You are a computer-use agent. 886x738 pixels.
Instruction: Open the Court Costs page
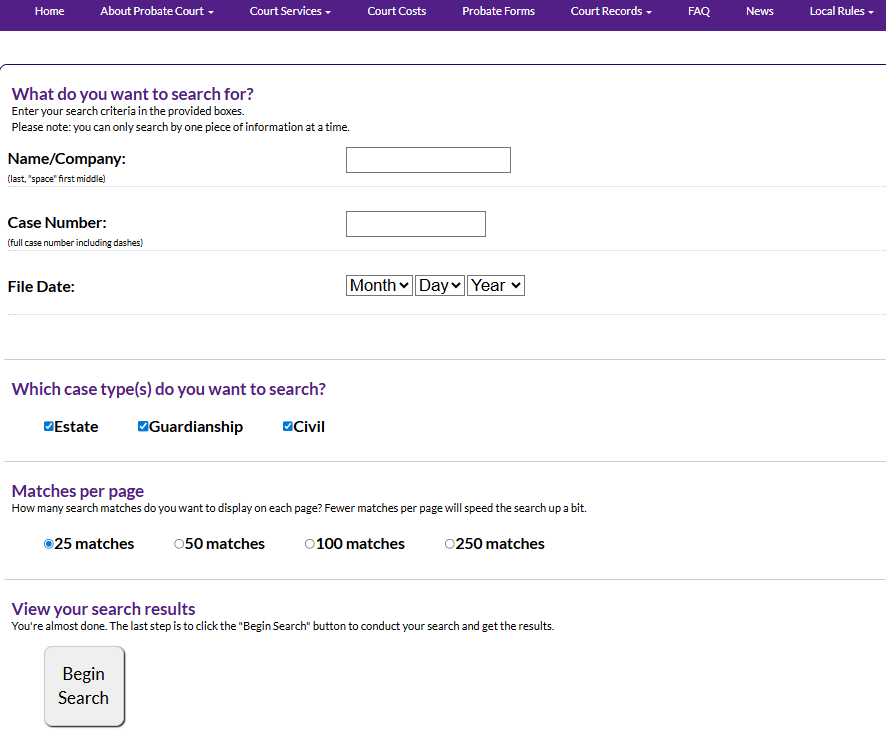(x=396, y=11)
